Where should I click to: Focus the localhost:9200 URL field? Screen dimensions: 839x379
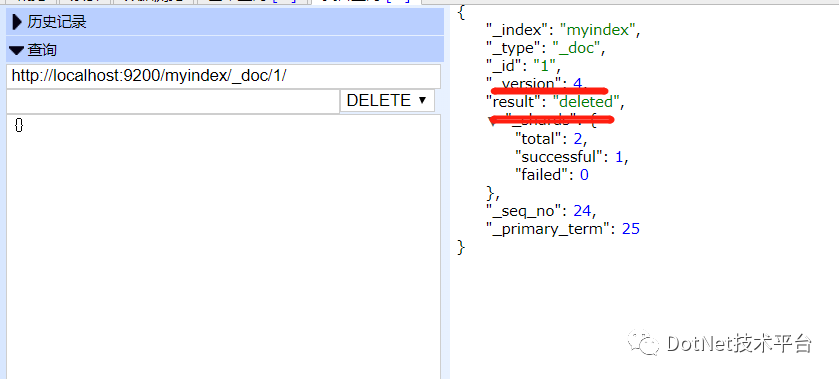224,76
